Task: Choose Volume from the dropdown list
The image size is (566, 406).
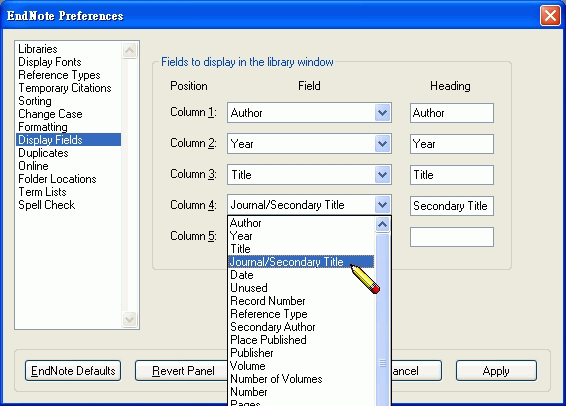Action: 302,366
